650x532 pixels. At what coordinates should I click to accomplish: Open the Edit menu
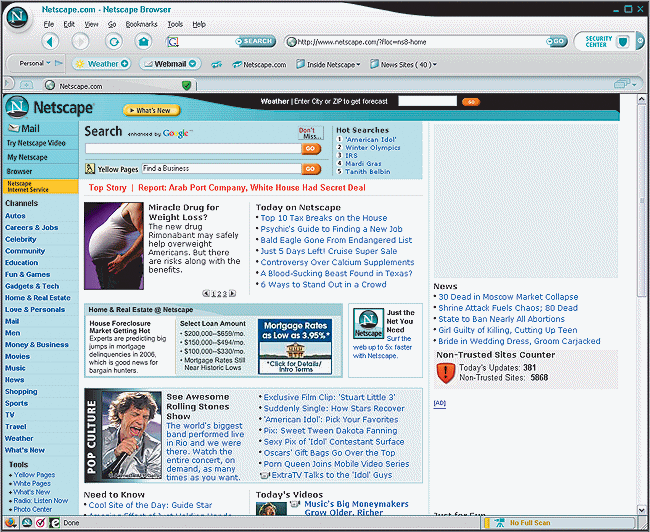click(x=69, y=24)
